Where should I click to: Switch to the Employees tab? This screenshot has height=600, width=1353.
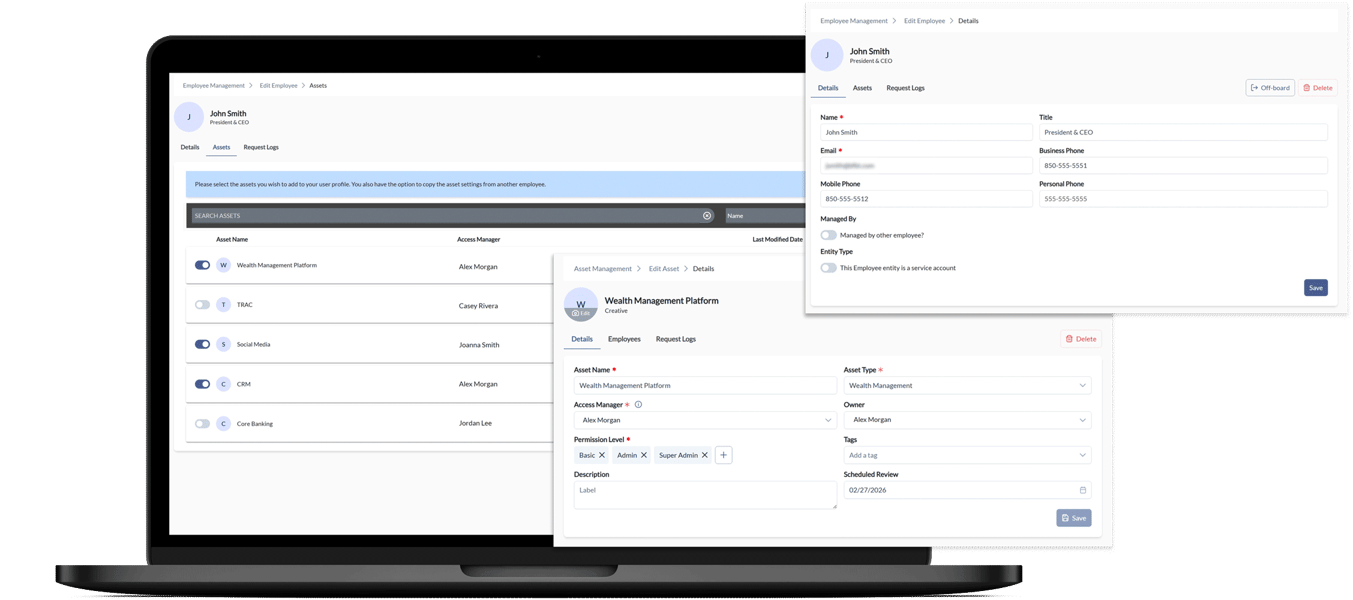click(624, 338)
